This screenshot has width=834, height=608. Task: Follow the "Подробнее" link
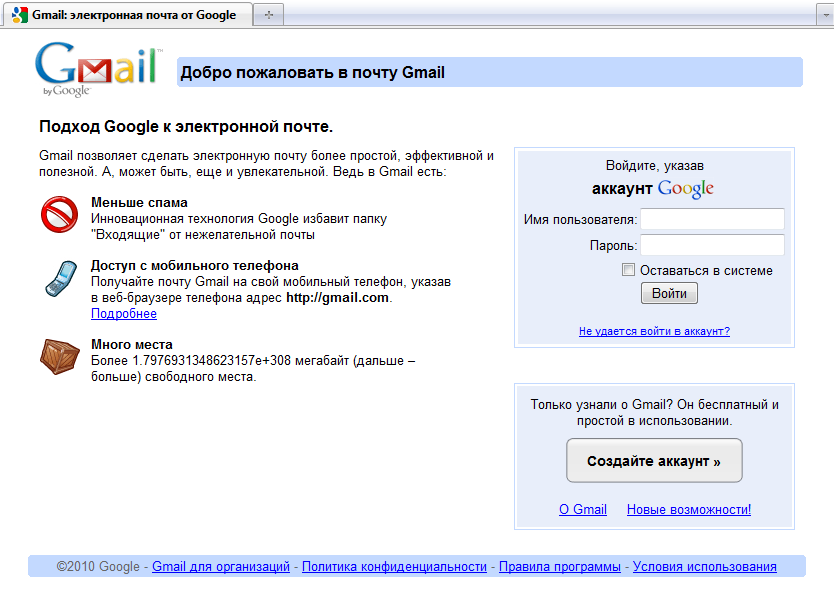124,314
